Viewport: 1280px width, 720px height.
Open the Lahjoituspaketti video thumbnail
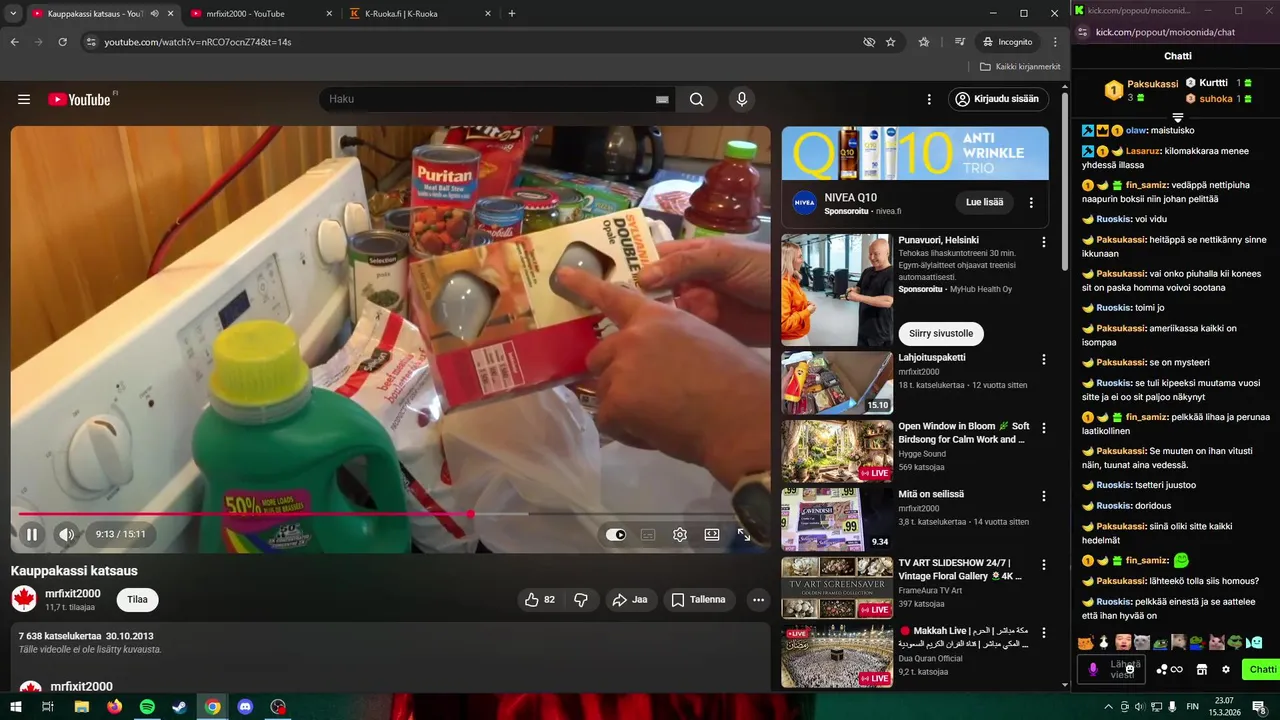tap(837, 382)
